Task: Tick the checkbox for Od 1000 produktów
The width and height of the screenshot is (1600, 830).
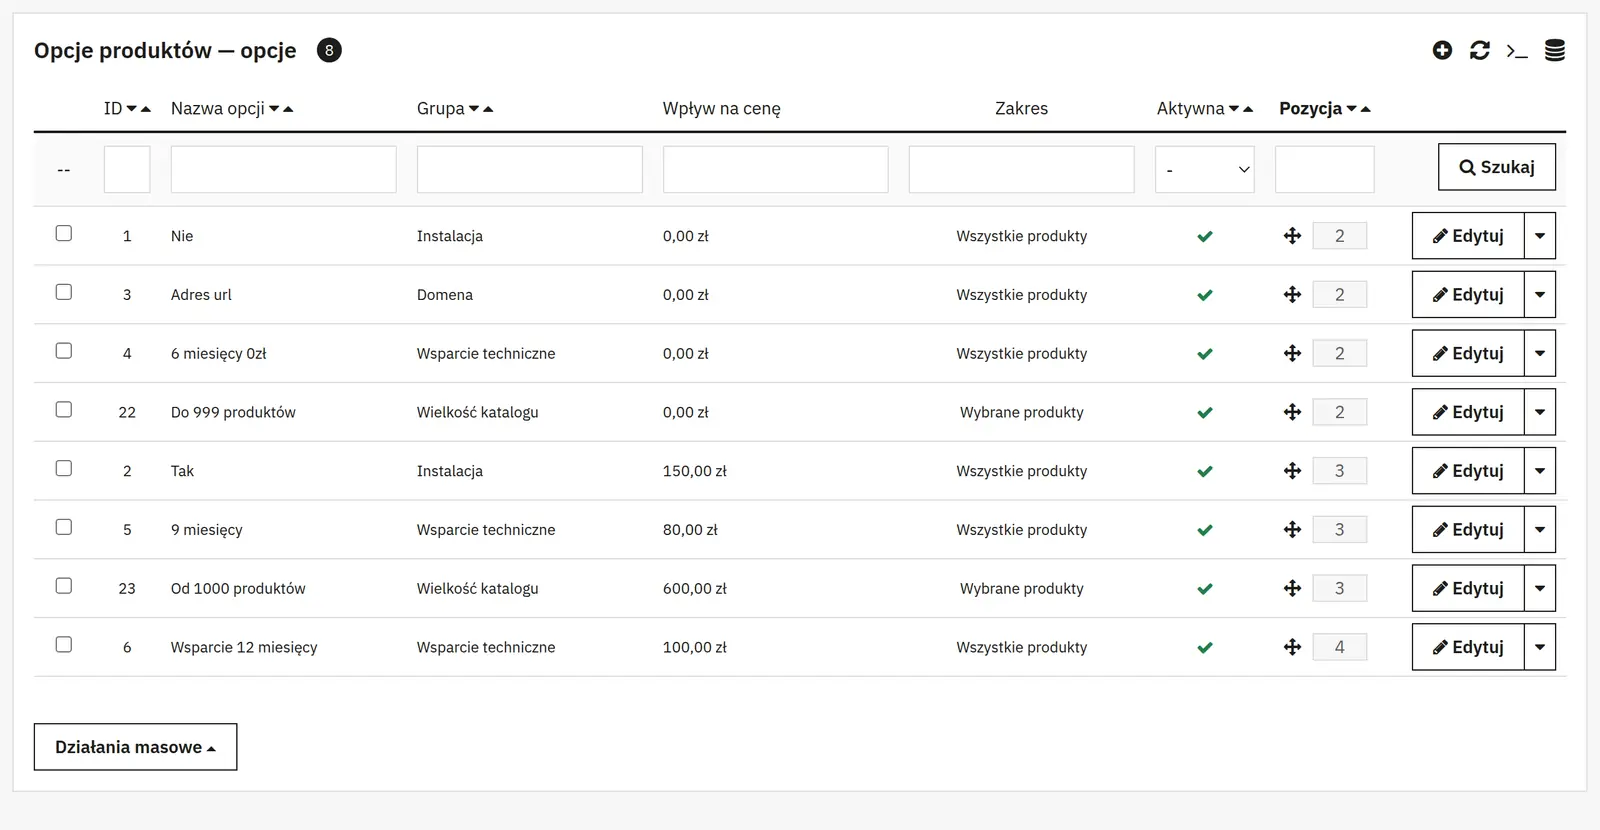Action: [64, 585]
